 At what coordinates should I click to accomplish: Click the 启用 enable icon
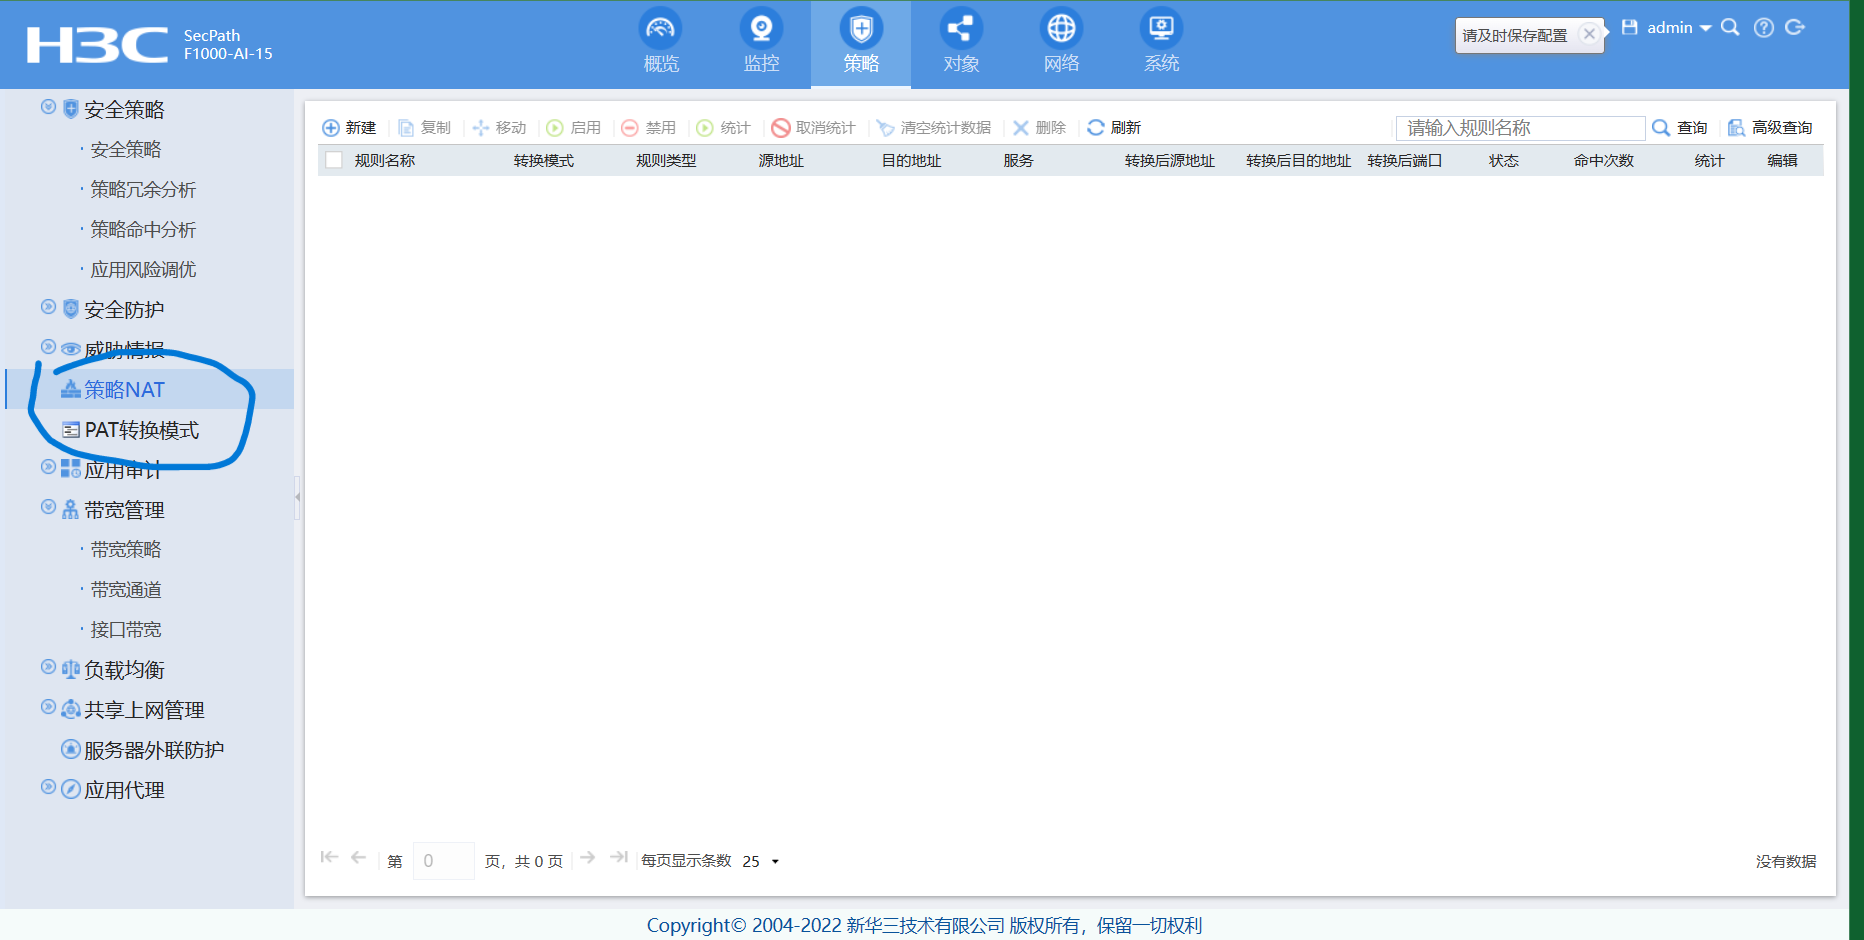click(555, 128)
